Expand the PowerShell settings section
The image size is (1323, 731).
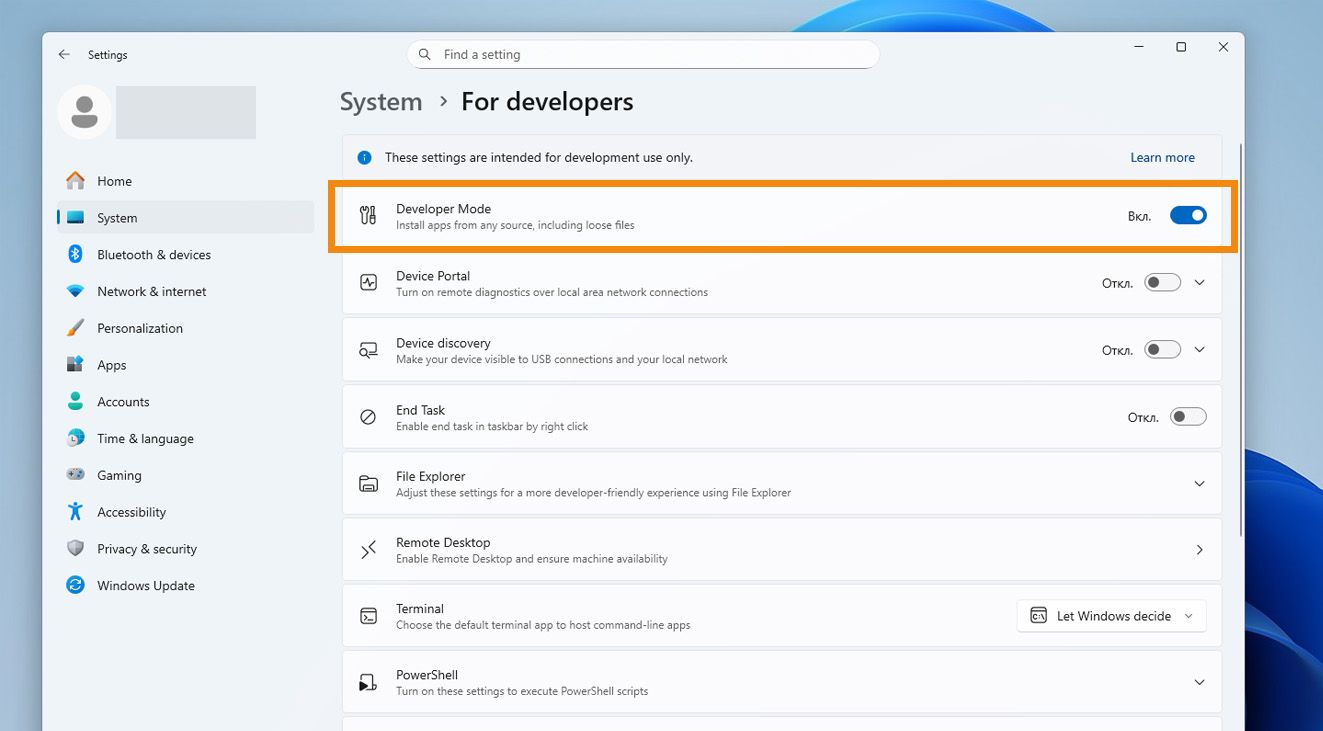pos(1199,682)
